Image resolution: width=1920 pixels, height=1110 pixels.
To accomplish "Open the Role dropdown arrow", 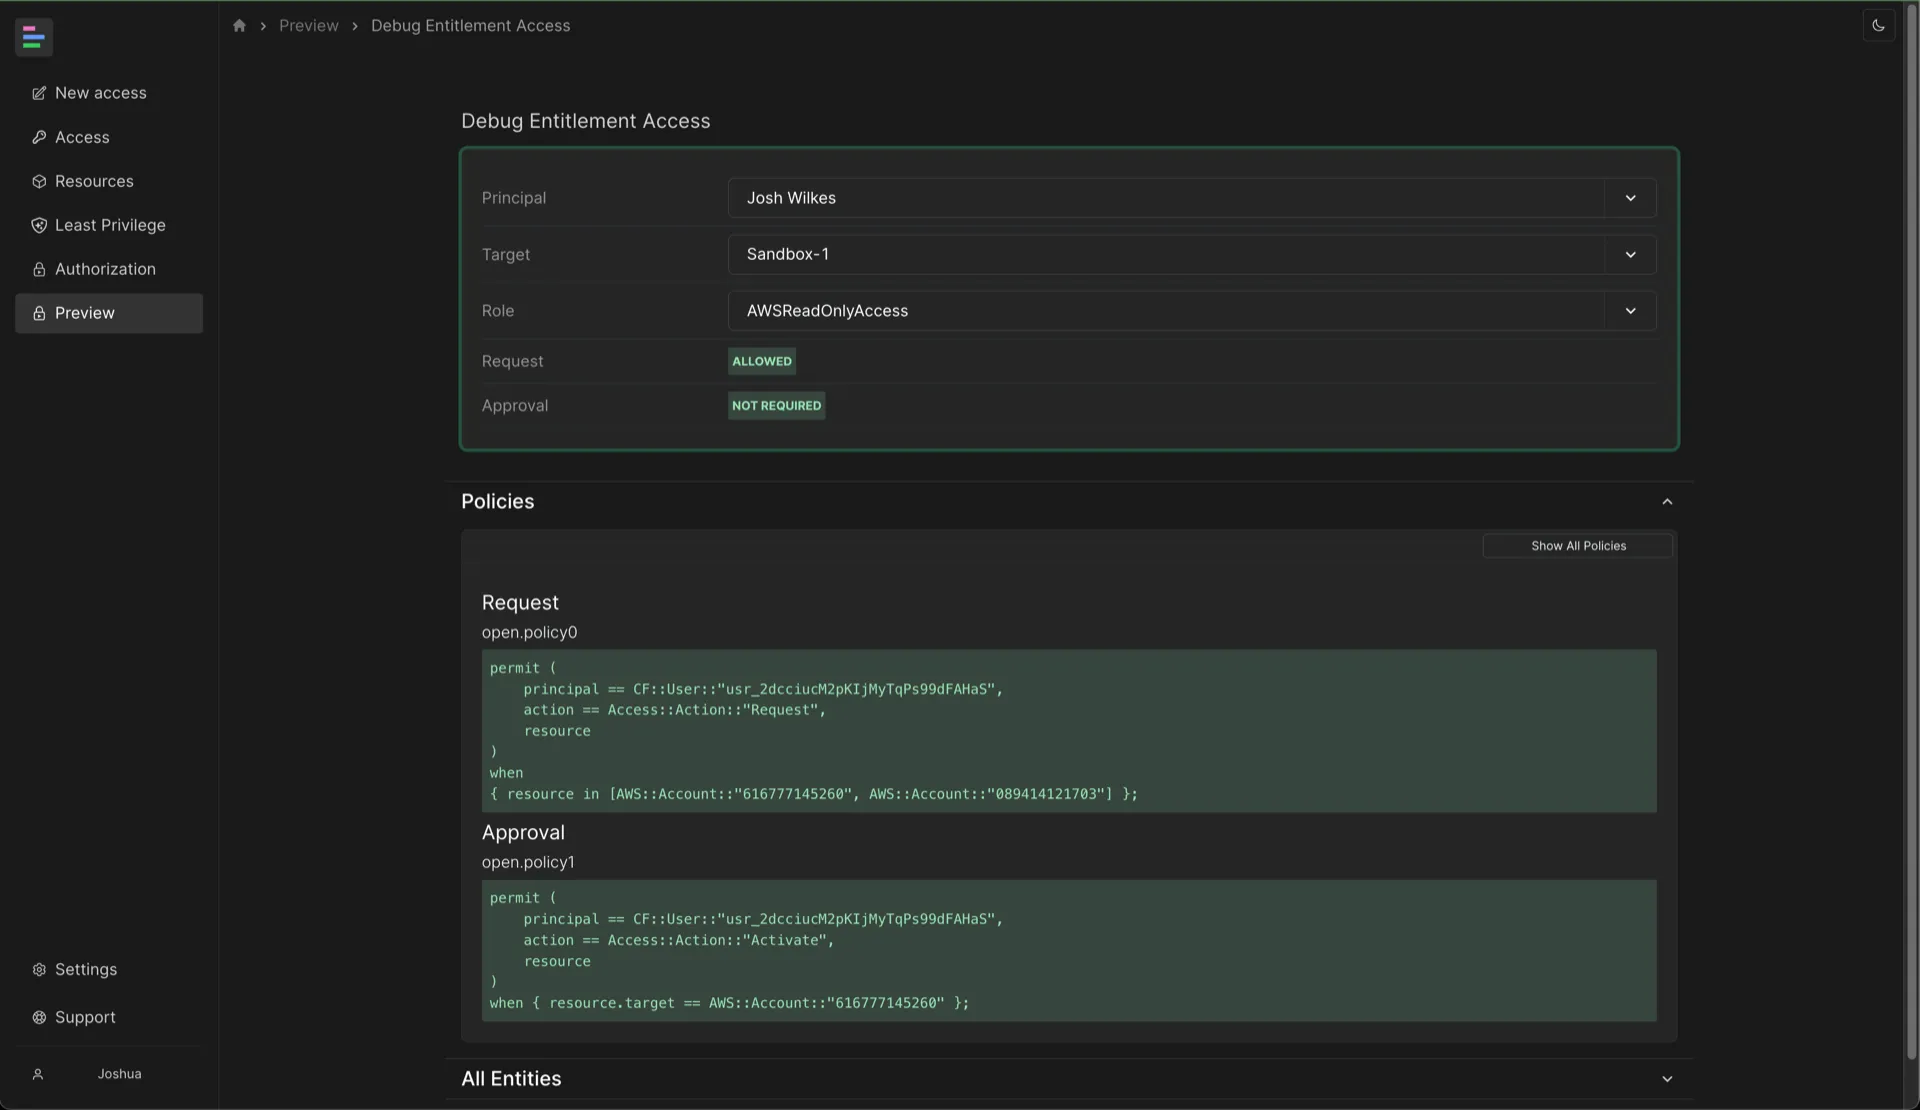I will [x=1630, y=311].
